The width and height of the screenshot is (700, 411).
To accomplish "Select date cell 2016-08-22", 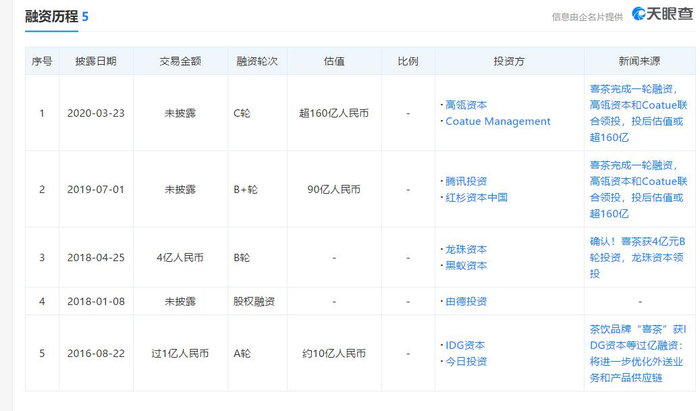I will point(96,353).
